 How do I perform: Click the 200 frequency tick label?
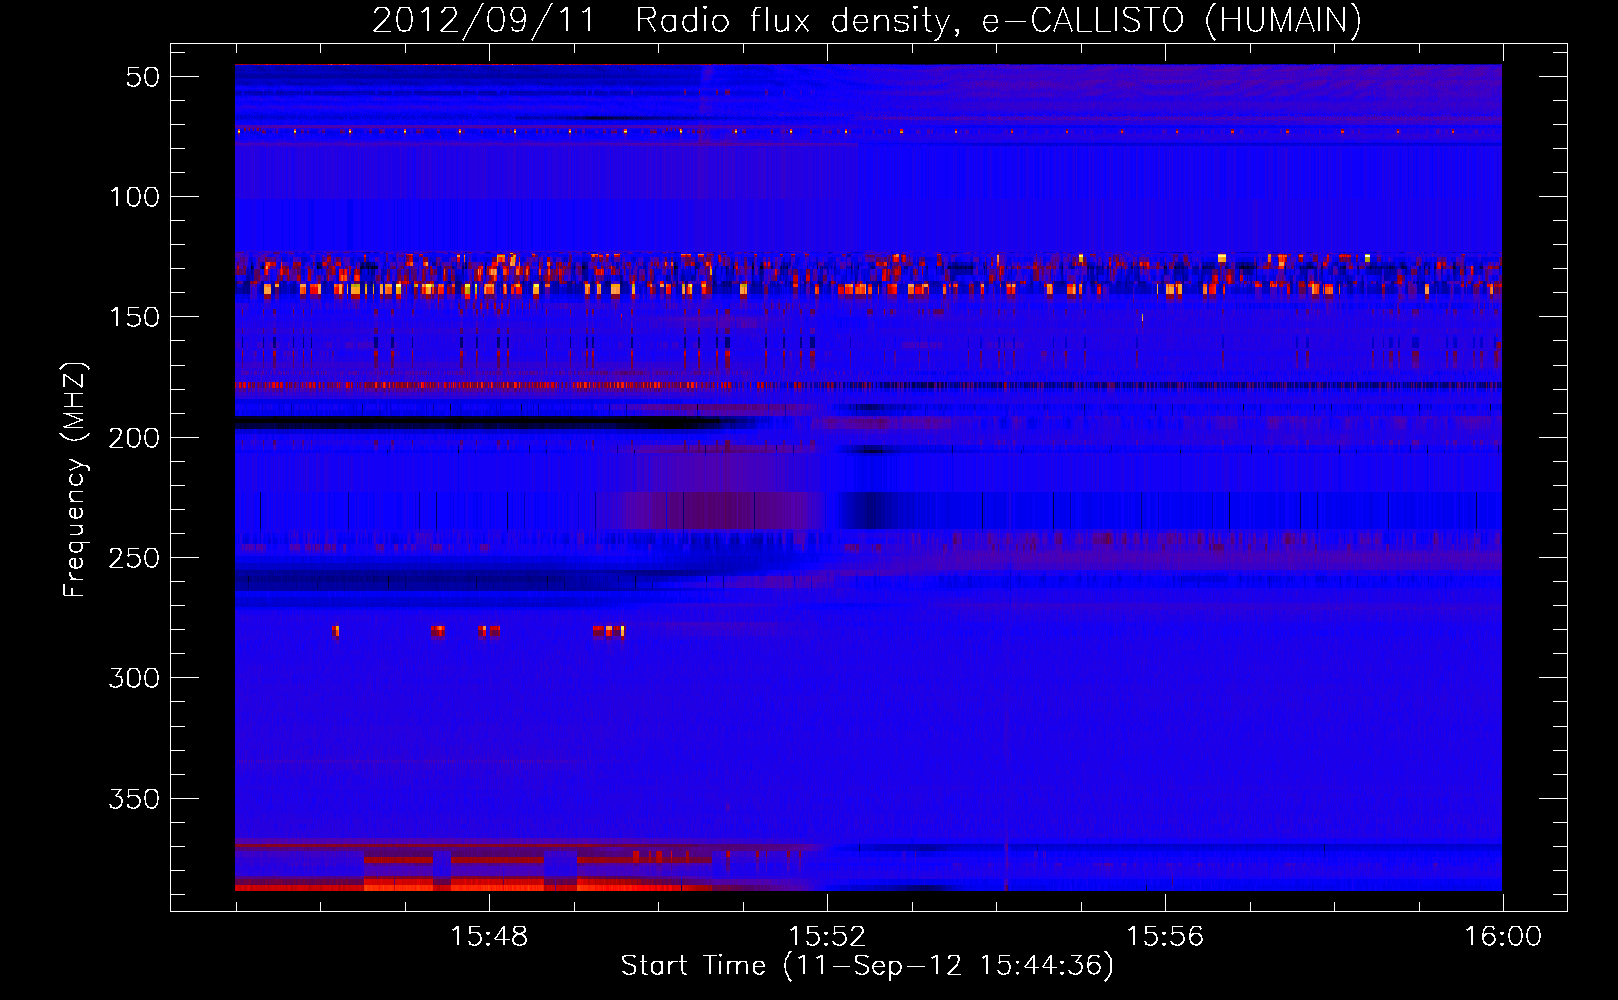click(x=135, y=438)
